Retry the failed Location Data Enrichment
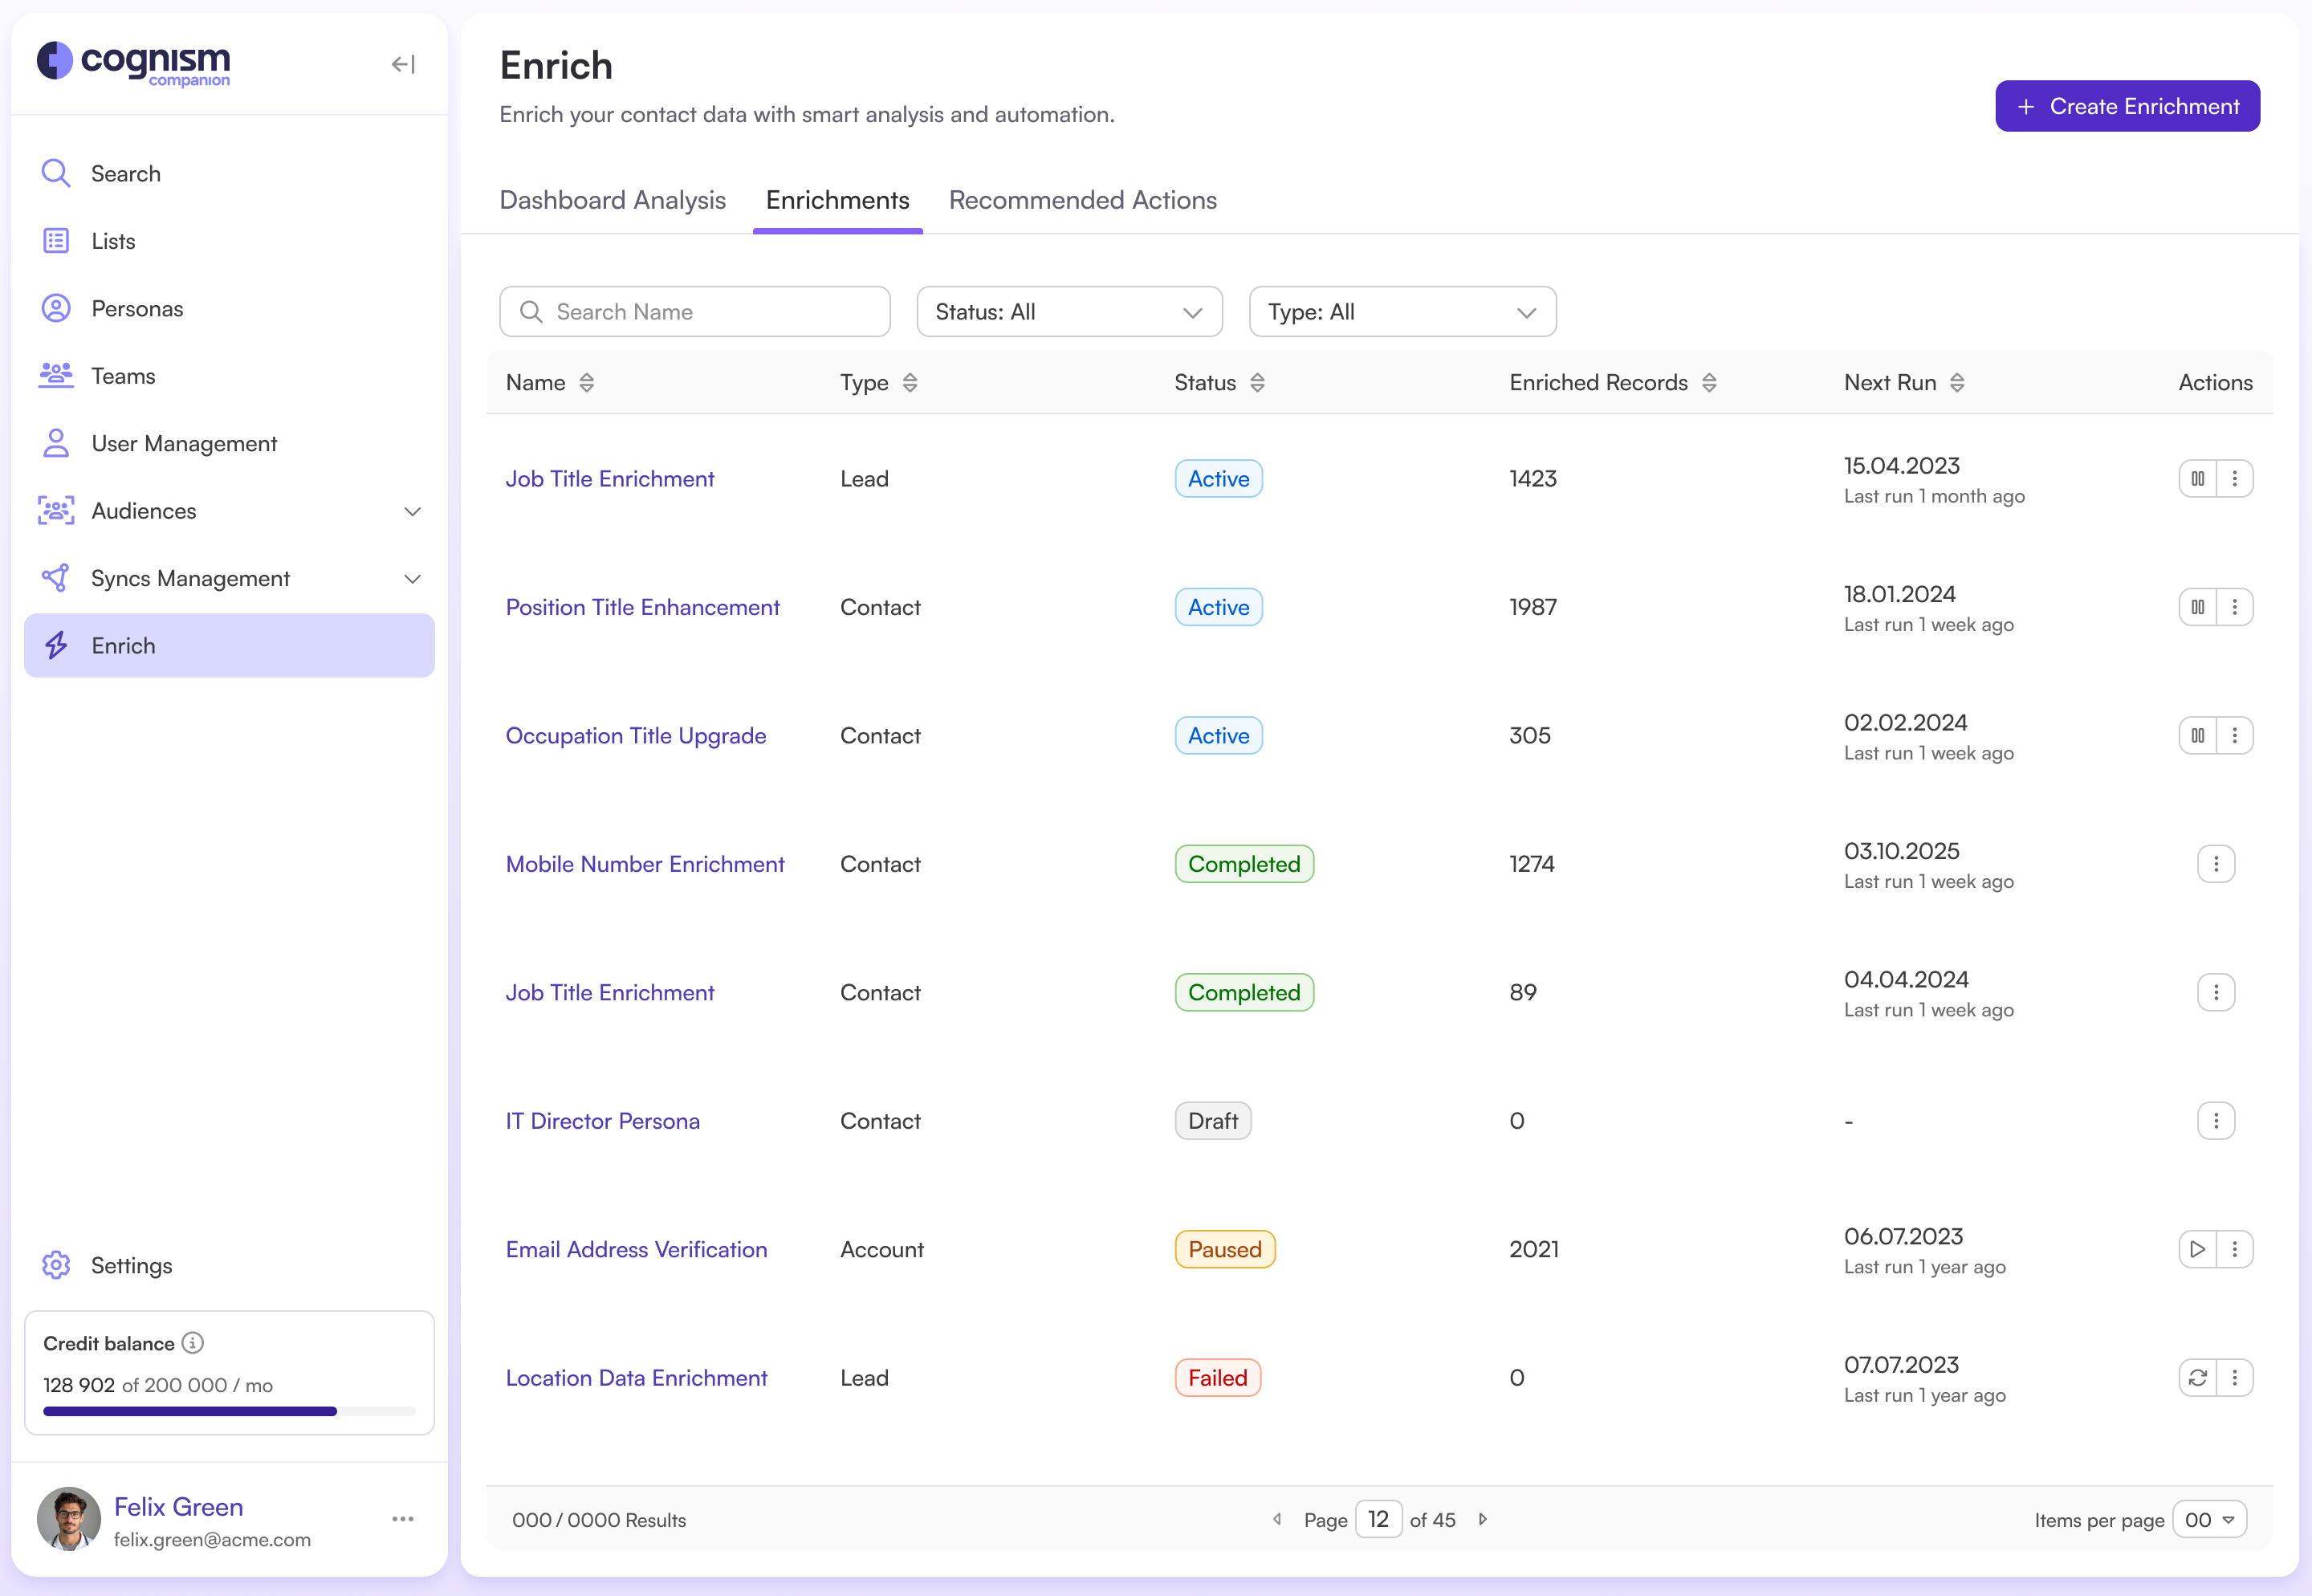 click(2197, 1378)
